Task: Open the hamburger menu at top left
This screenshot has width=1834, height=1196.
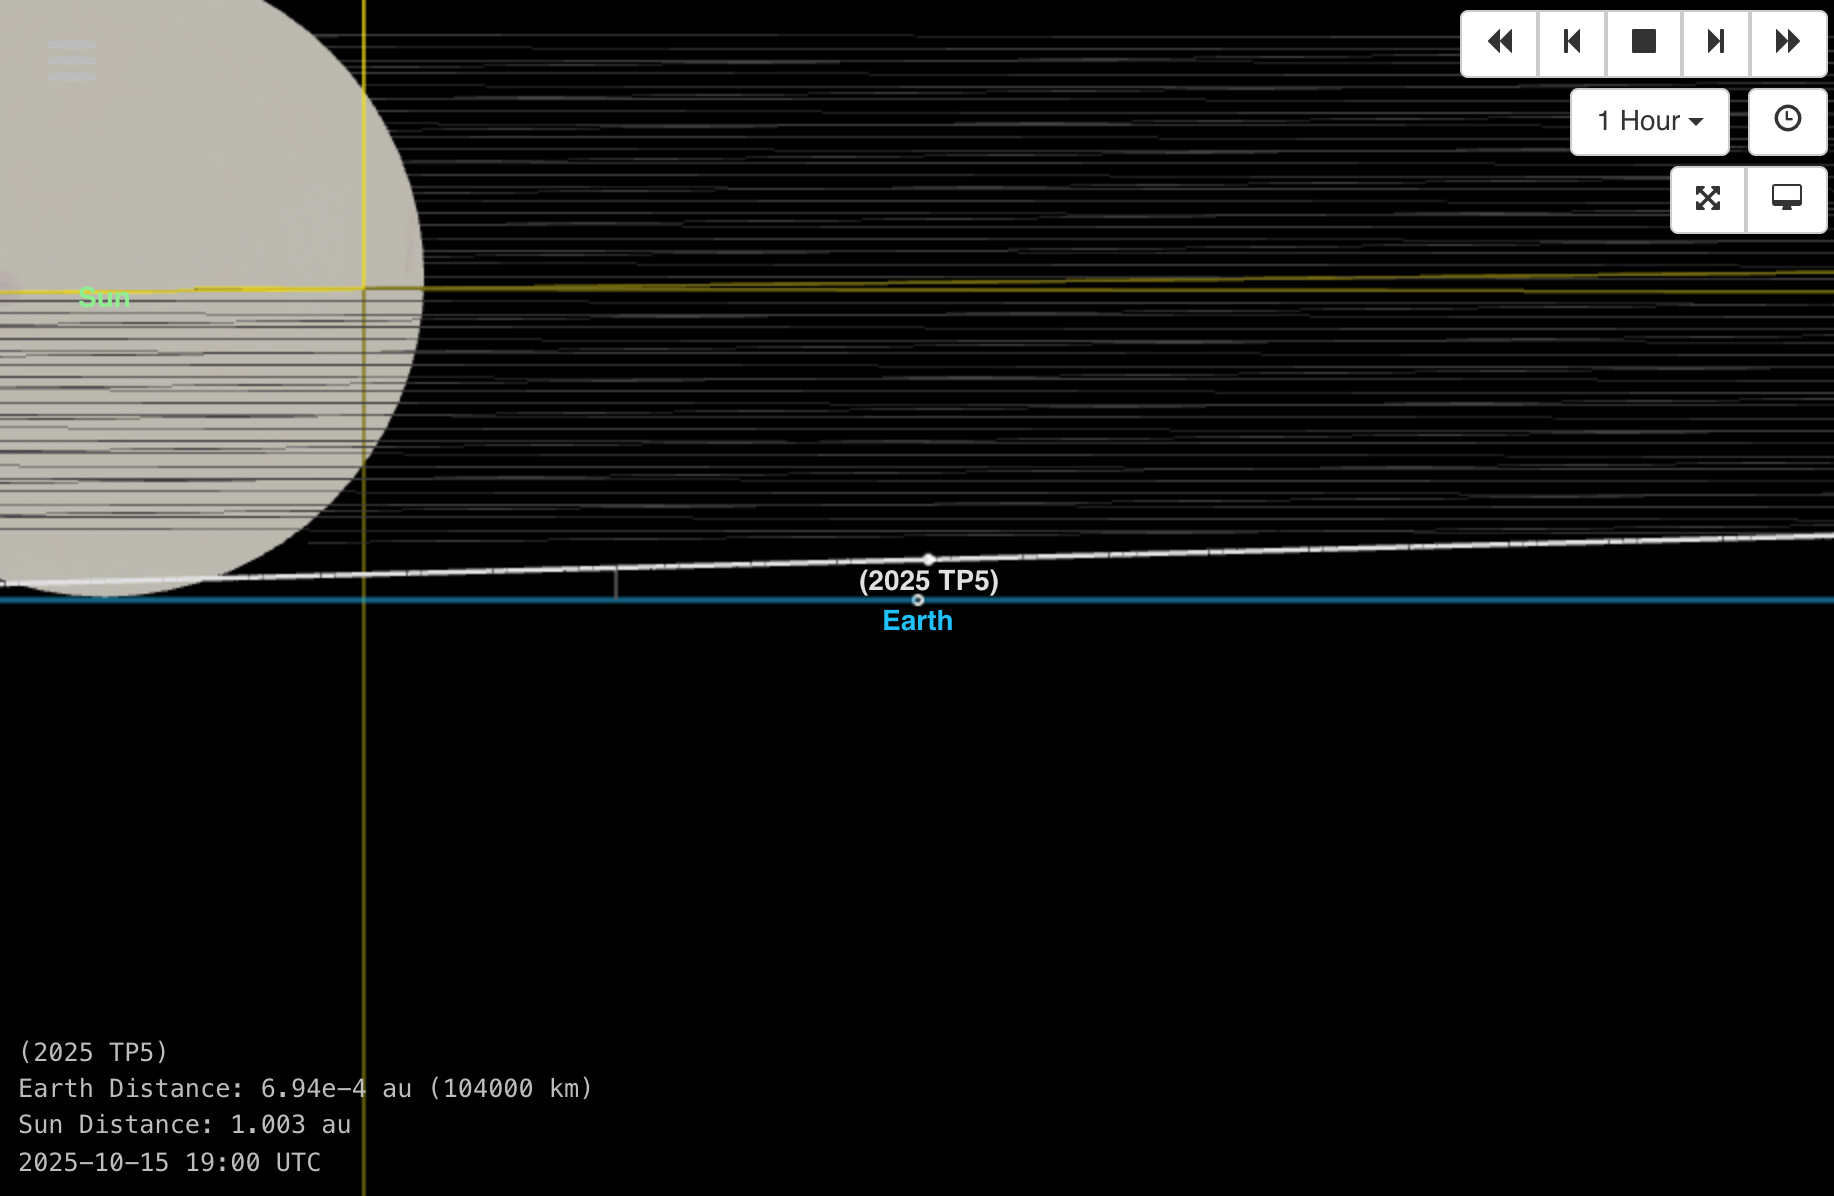Action: click(72, 62)
